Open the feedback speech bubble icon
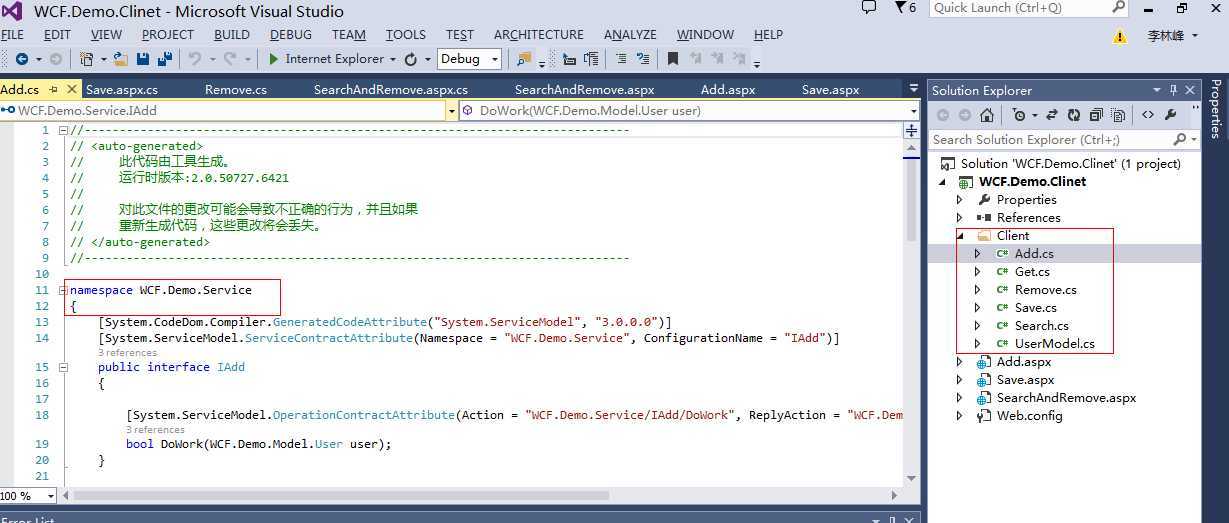 (868, 8)
